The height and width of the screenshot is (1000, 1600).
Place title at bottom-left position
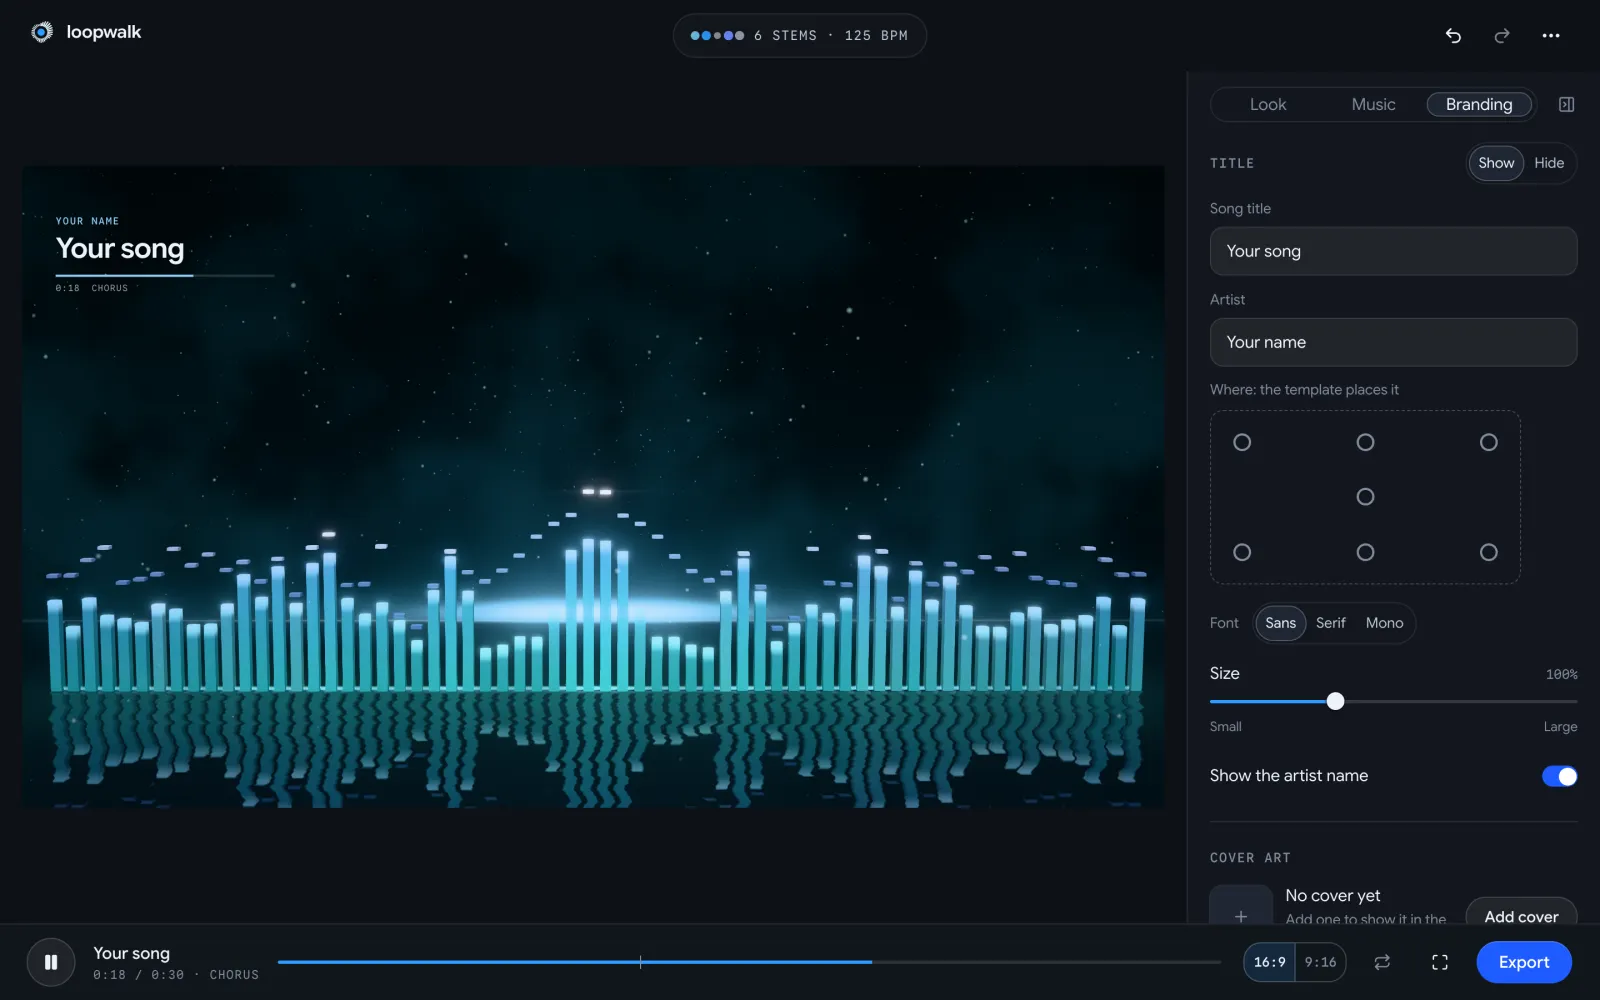[1242, 552]
